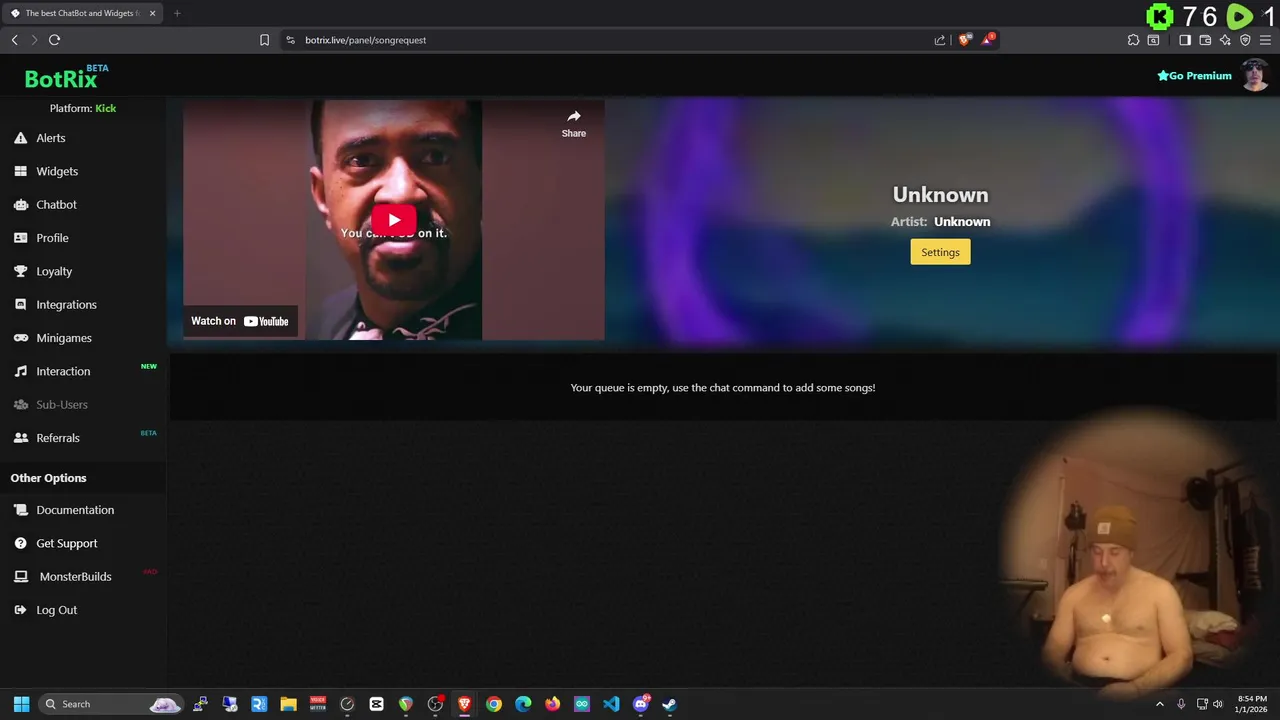Open Steam from the taskbar
Screen dimensions: 1280x720
(x=669, y=704)
